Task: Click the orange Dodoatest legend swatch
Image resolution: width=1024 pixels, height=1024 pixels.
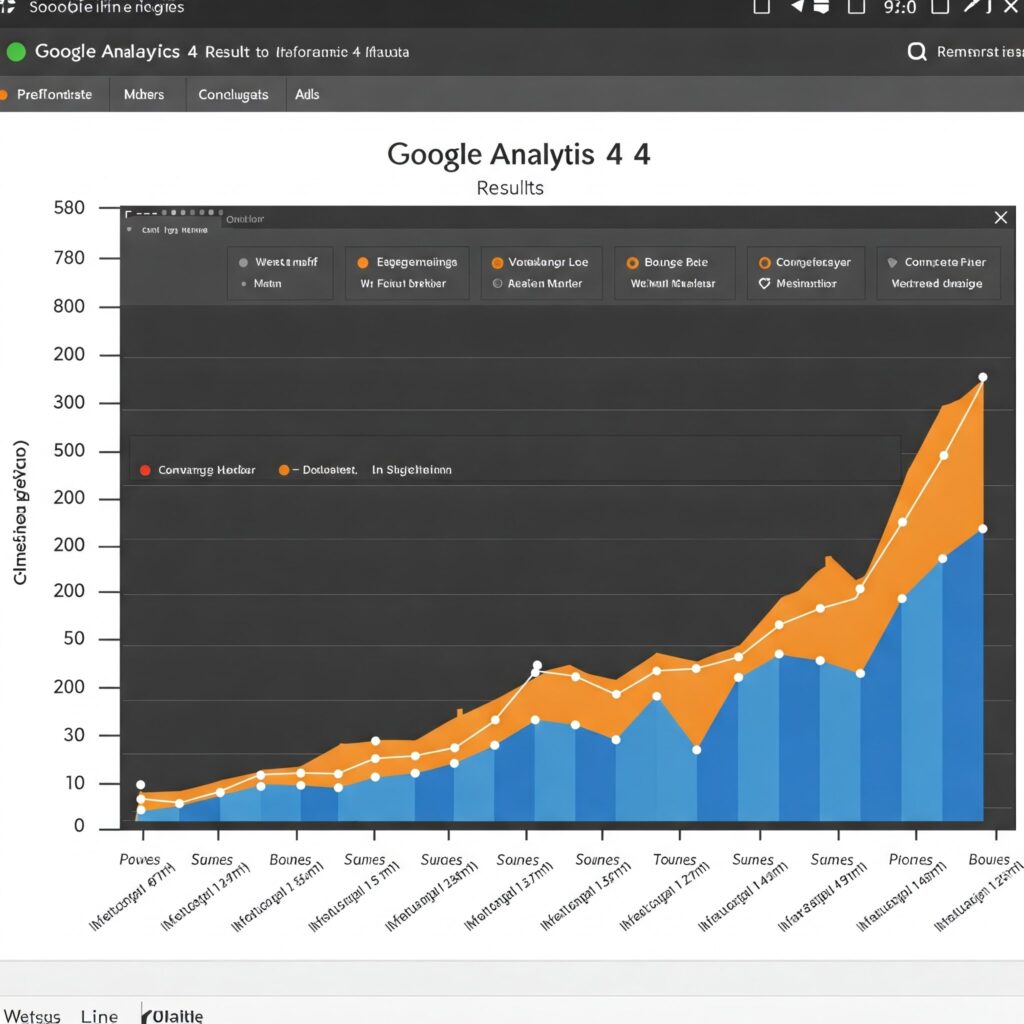Action: [284, 470]
